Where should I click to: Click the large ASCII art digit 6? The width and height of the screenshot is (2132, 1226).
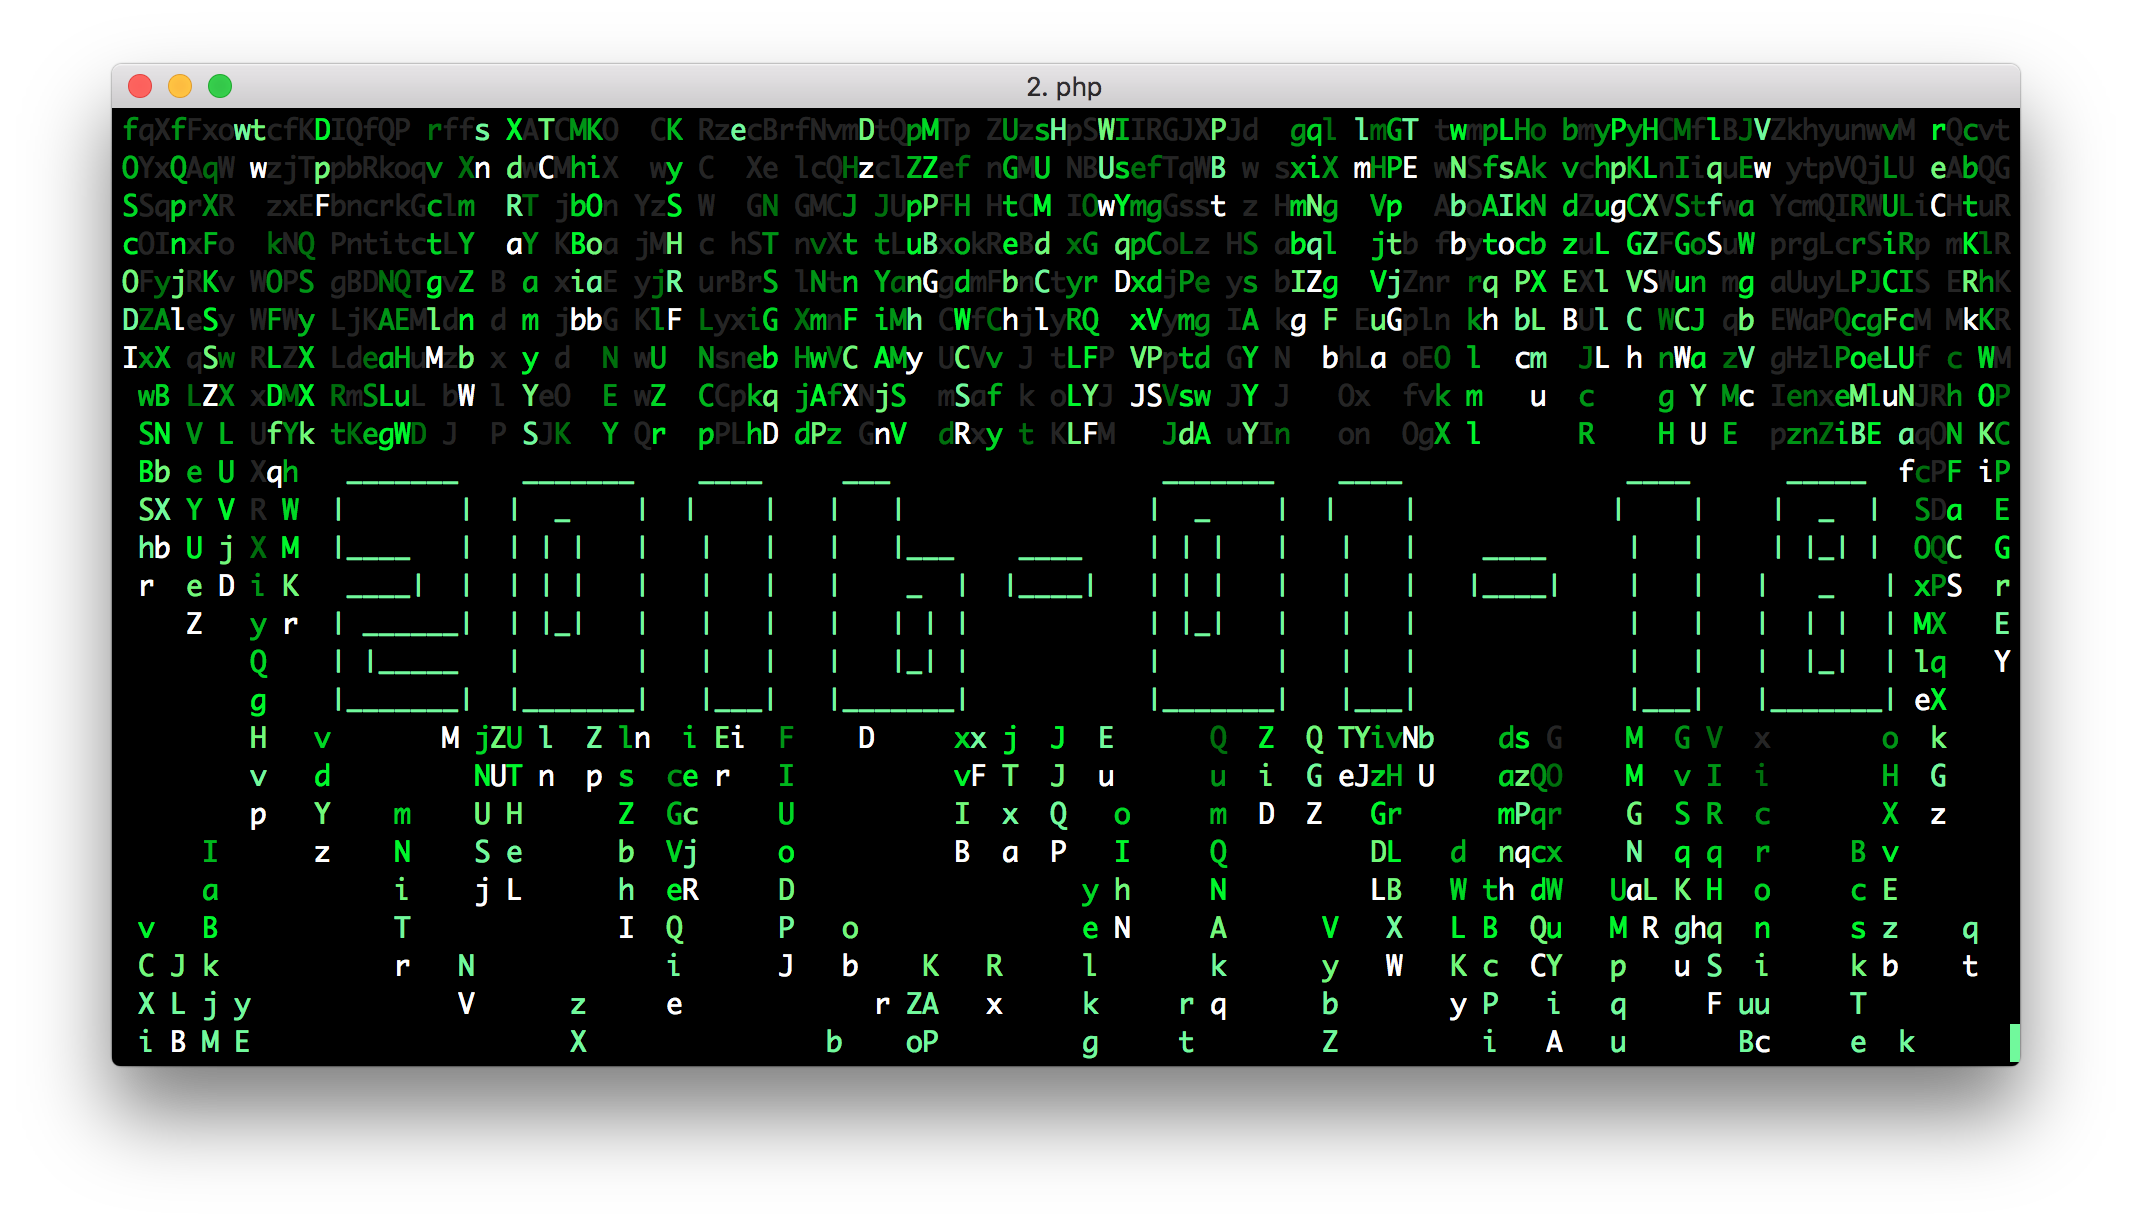click(900, 595)
